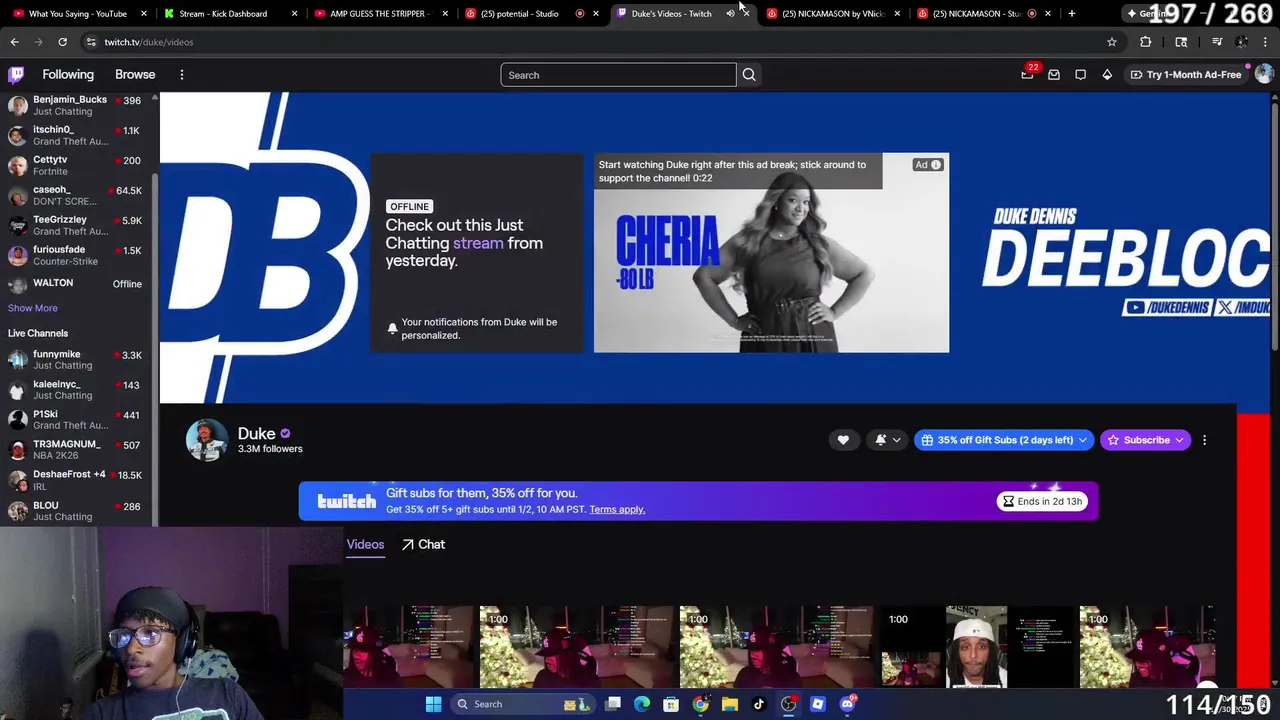
Task: Expand the Subscribe button dropdown
Action: (1179, 440)
